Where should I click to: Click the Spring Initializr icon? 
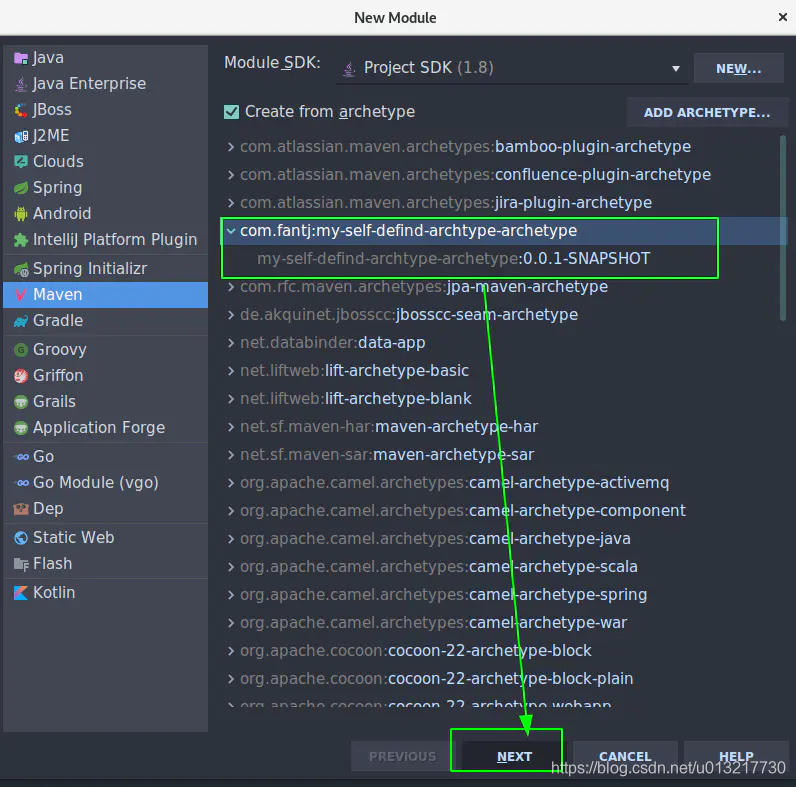(x=21, y=269)
